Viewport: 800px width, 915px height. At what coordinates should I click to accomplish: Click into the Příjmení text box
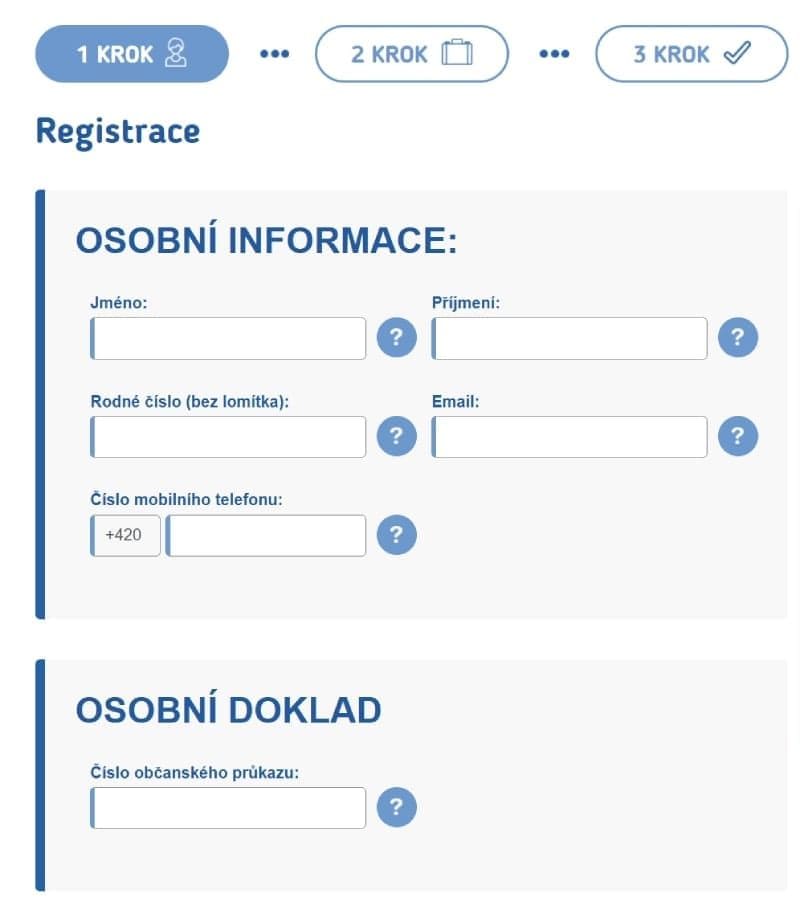click(x=570, y=338)
